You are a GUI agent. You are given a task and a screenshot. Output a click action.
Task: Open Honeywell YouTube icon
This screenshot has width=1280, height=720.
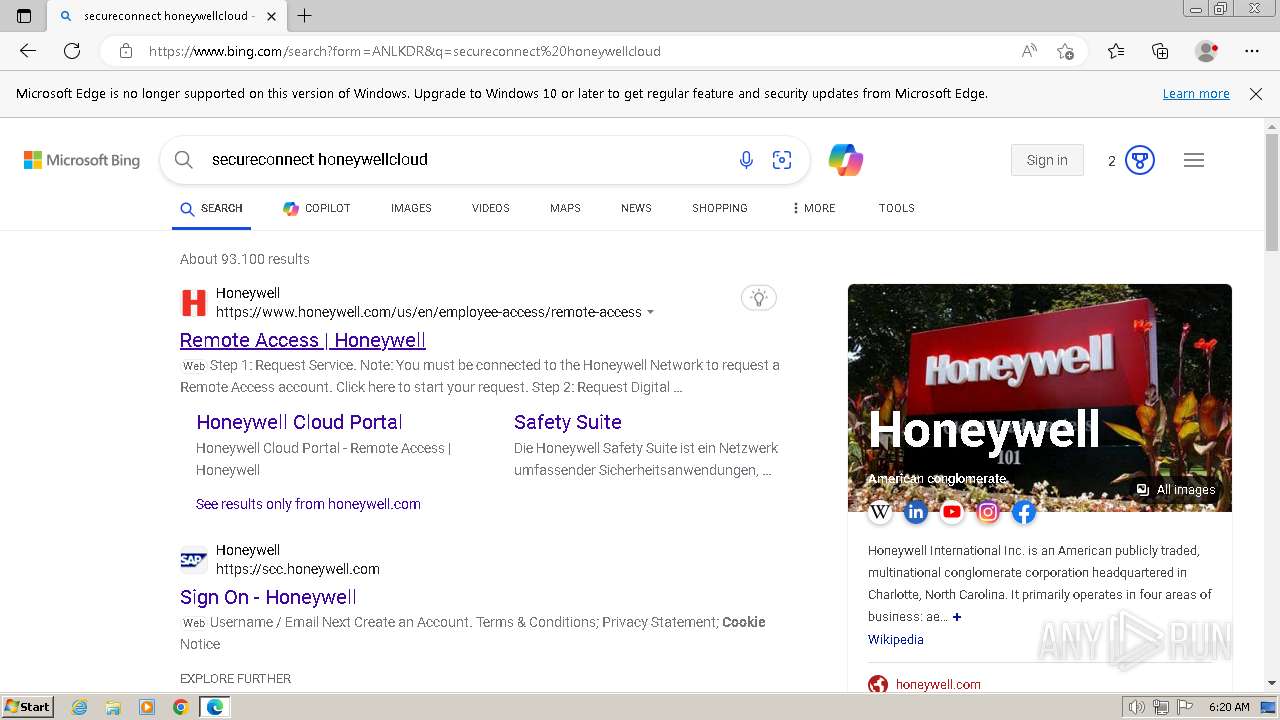pyautogui.click(x=952, y=512)
